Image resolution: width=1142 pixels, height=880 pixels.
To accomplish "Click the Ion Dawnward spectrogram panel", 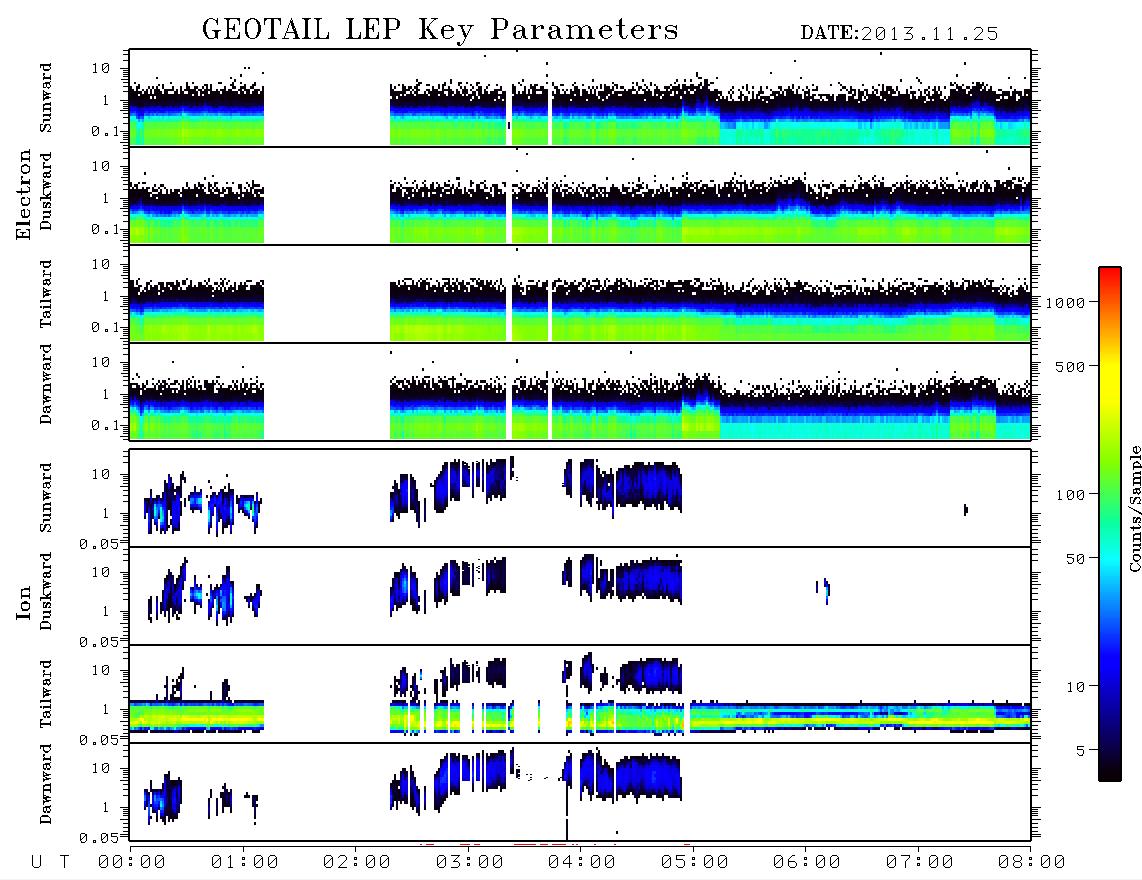I will [x=580, y=791].
